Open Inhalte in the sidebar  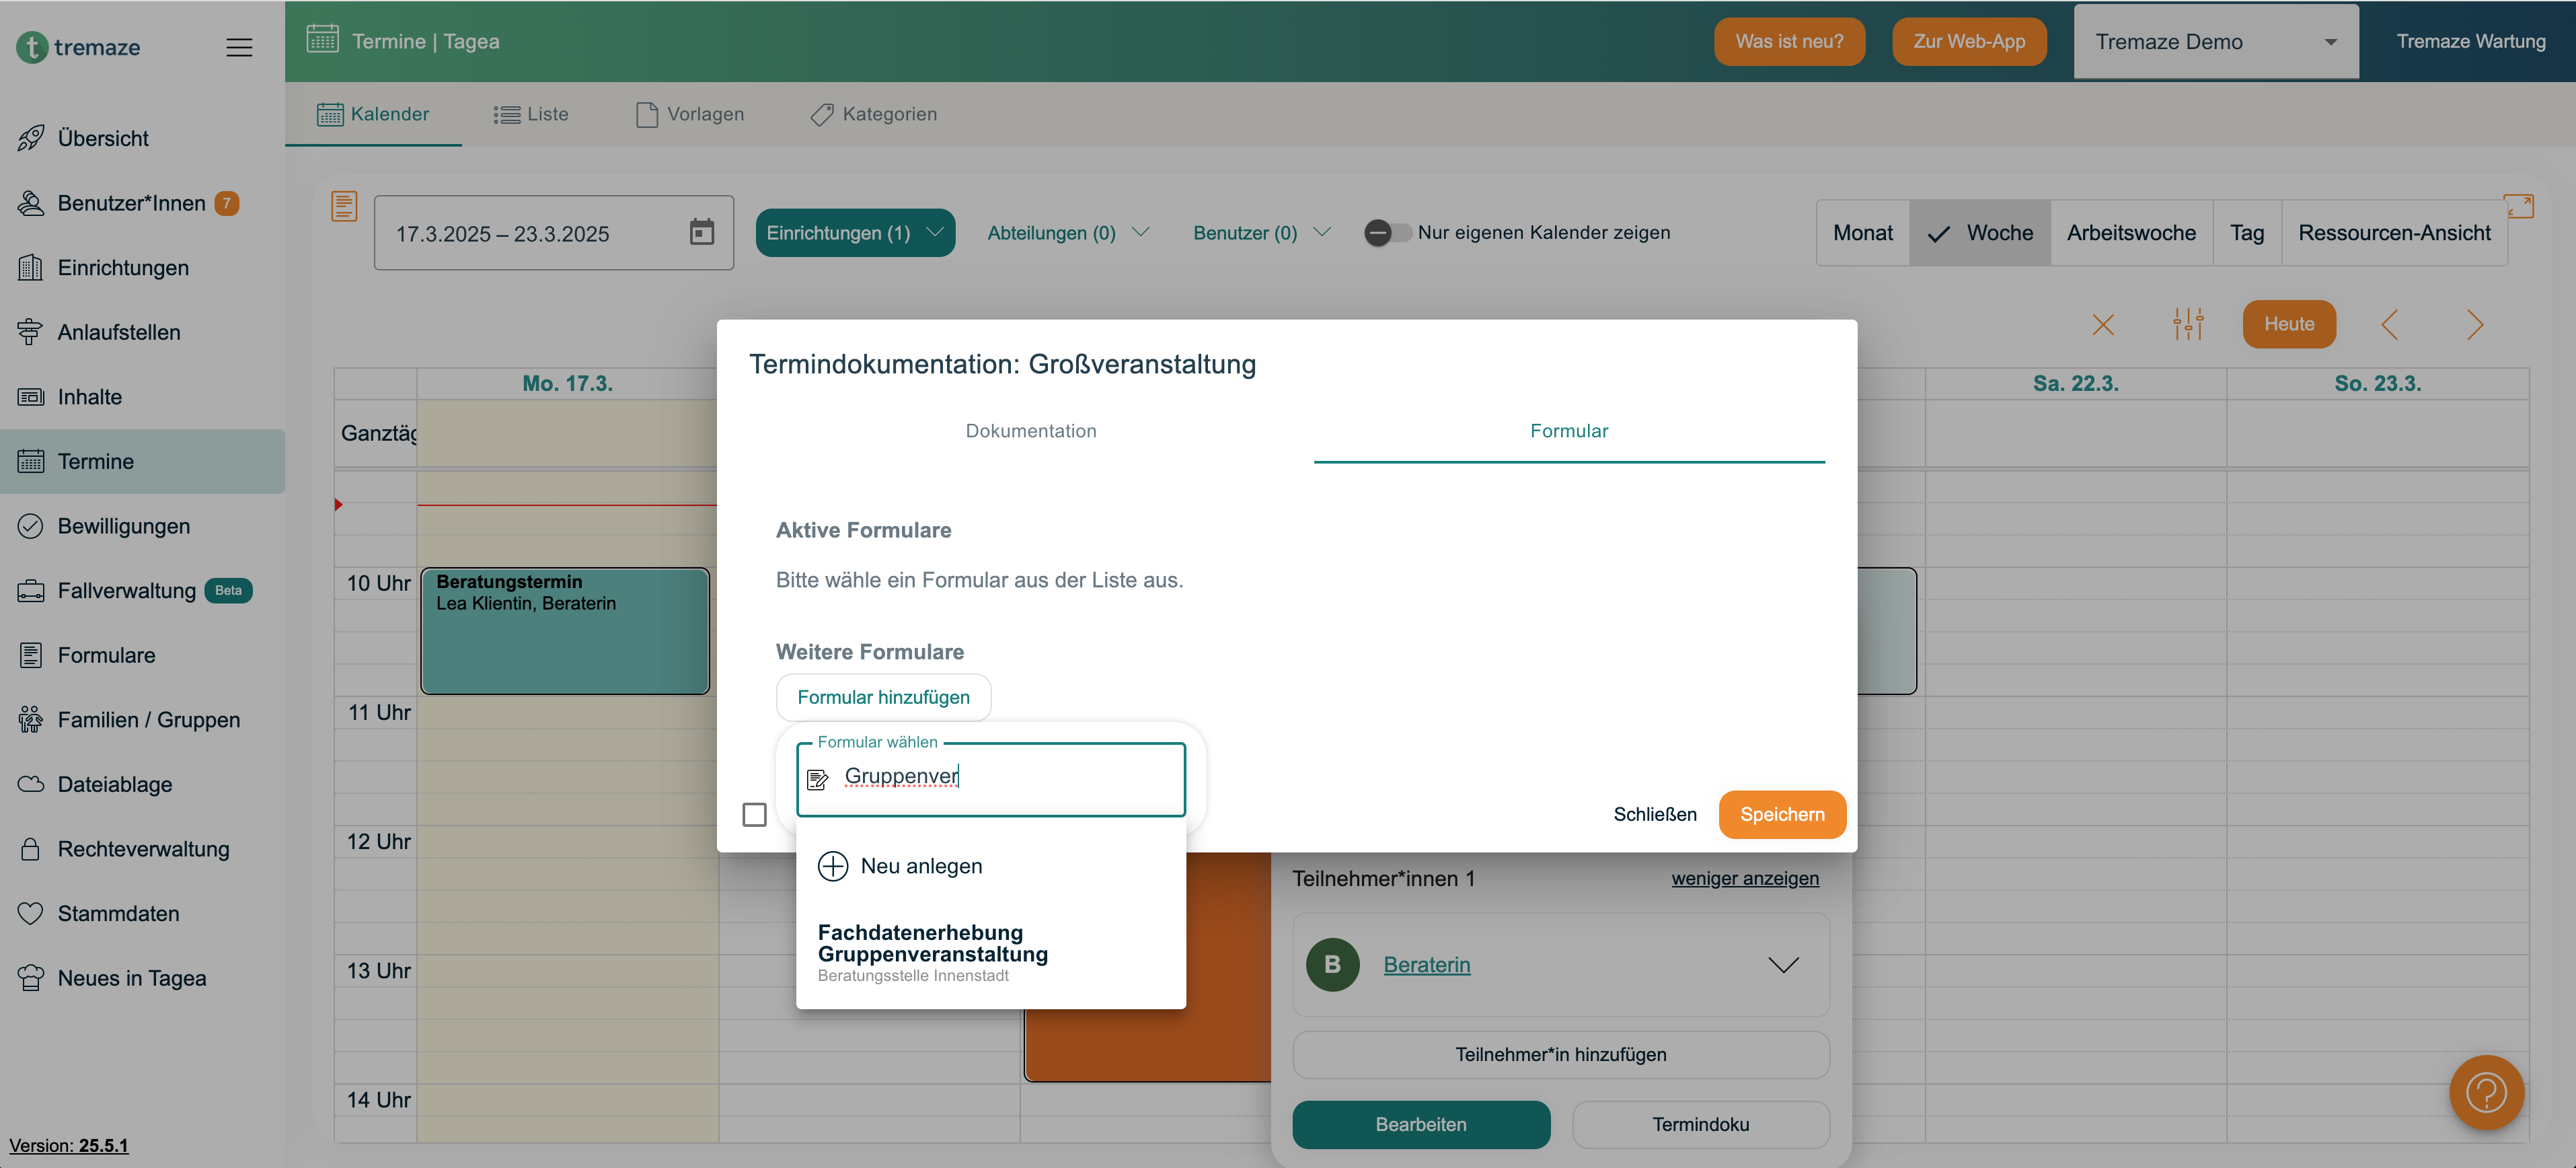pos(142,397)
